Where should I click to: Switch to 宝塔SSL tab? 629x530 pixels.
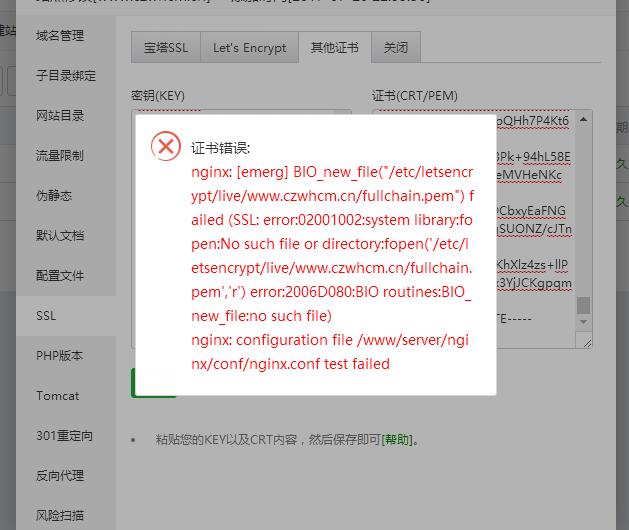click(x=166, y=48)
